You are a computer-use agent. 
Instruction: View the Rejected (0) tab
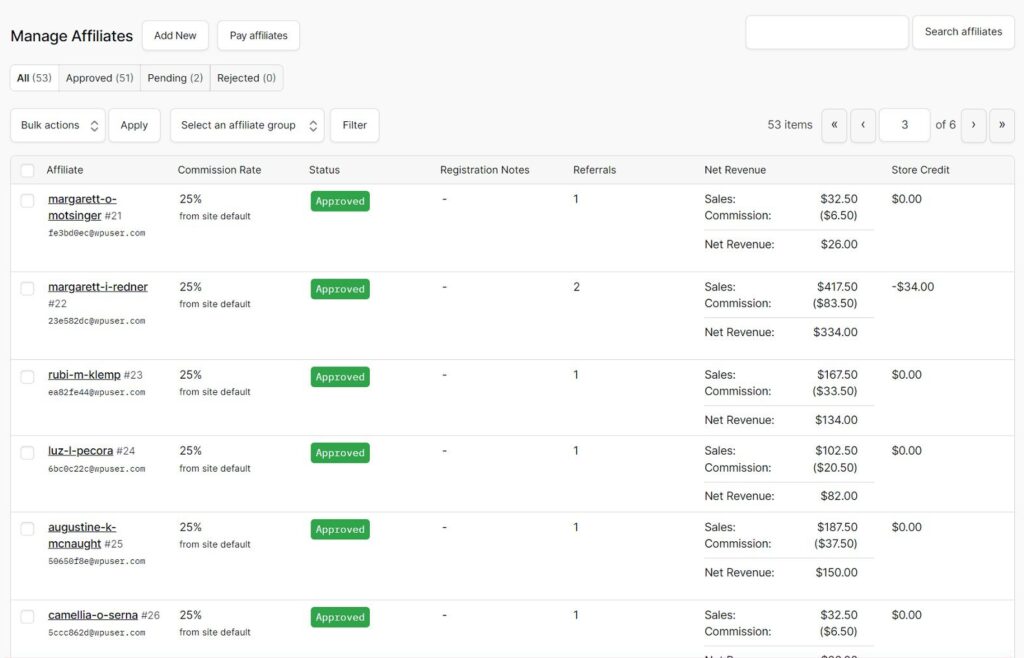246,78
